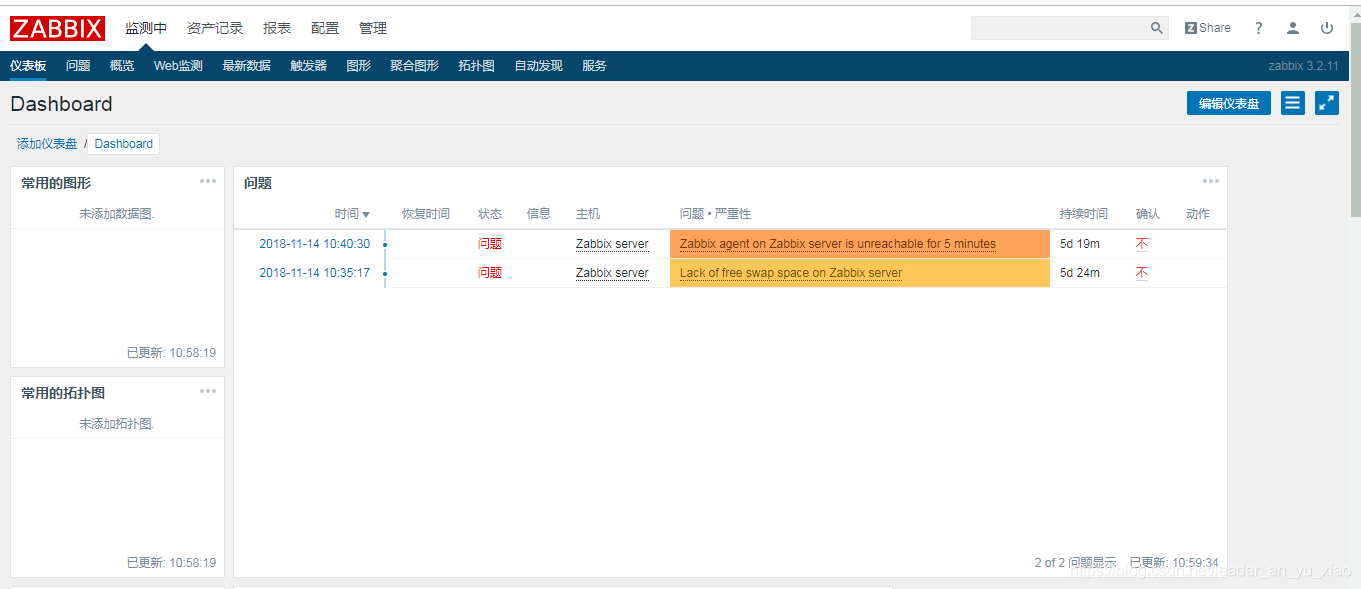Click 持续时间 column header

[x=1084, y=214]
